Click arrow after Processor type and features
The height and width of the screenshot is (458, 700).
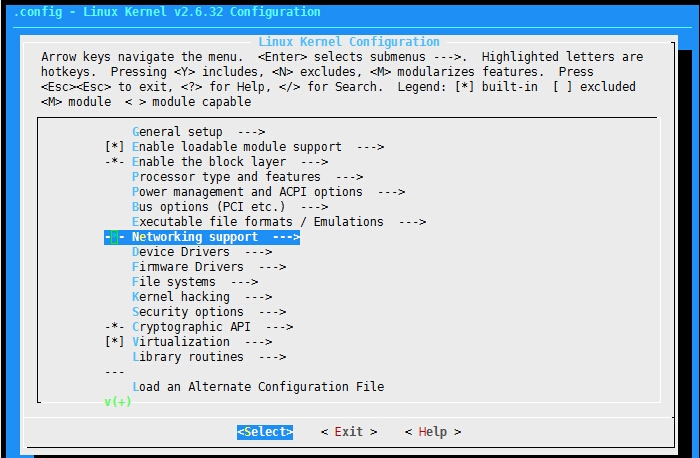click(x=350, y=177)
